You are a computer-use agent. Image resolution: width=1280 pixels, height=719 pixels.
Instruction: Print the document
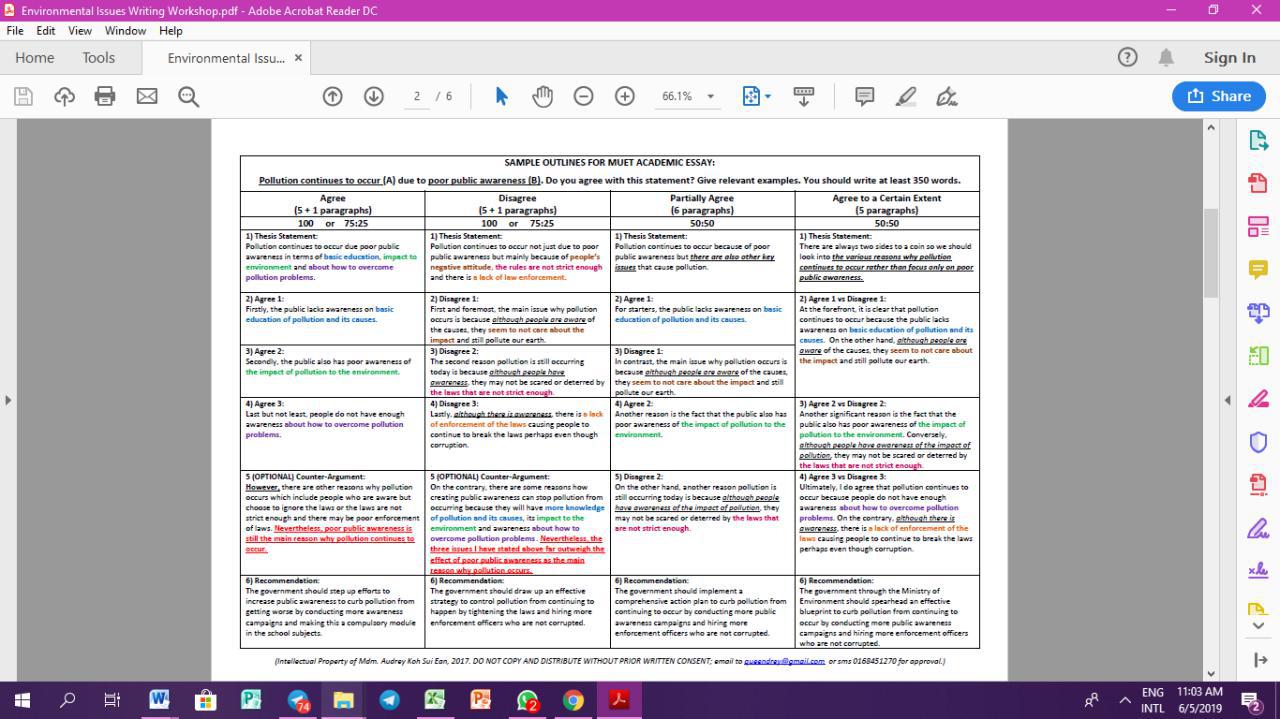pos(105,96)
